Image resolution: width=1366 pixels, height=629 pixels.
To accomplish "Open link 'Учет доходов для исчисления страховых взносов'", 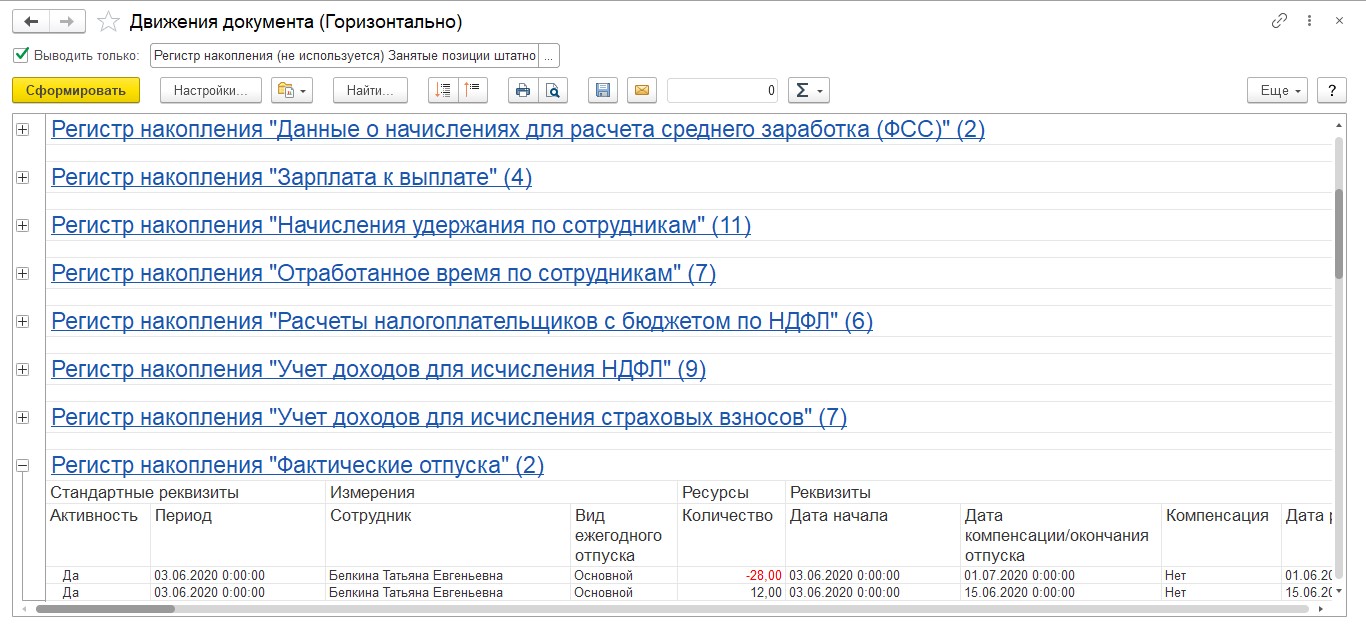I will 449,417.
